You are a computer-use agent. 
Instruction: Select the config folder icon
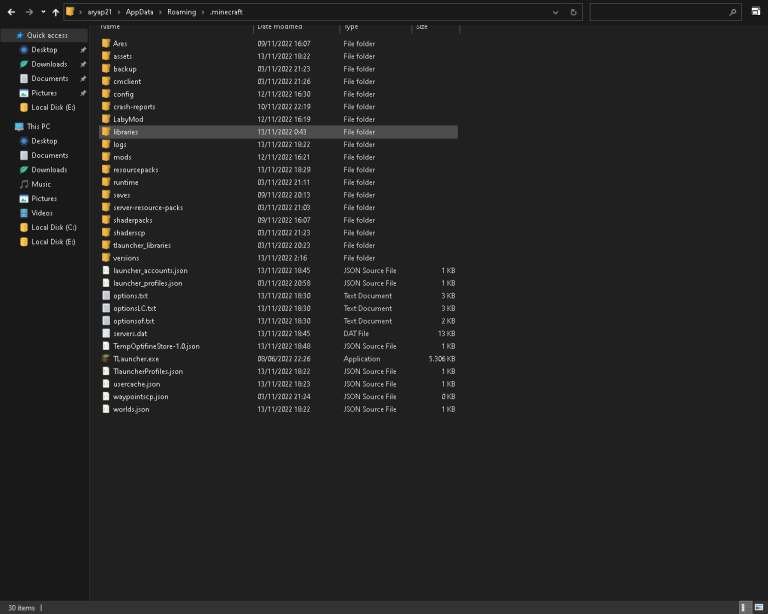tap(106, 94)
